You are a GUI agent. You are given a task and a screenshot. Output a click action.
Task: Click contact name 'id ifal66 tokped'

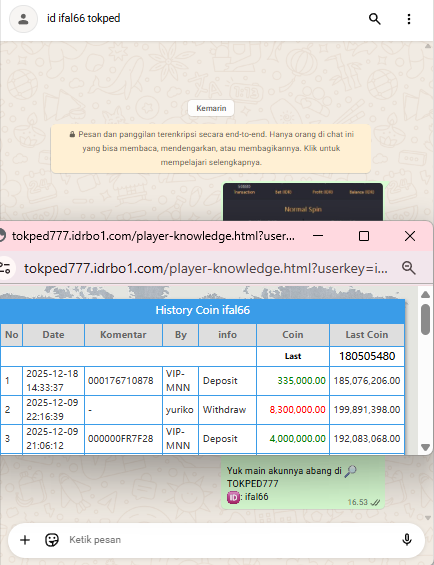point(84,18)
